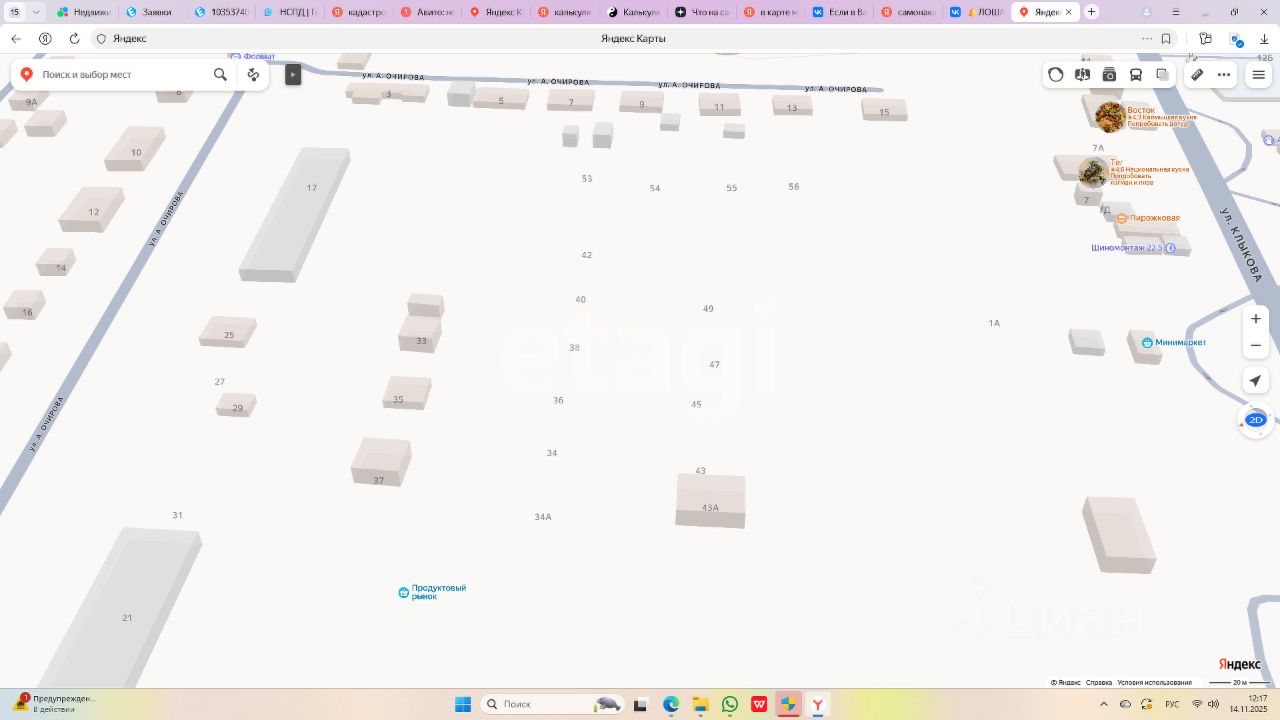Switch to the 'Авито' browser tab

427,12
